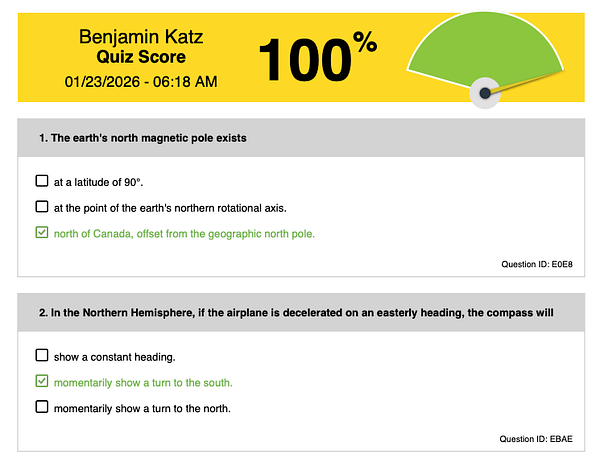The height and width of the screenshot is (466, 600).
Task: Check the 'at a latitude of 90°' checkbox
Action: point(41,181)
